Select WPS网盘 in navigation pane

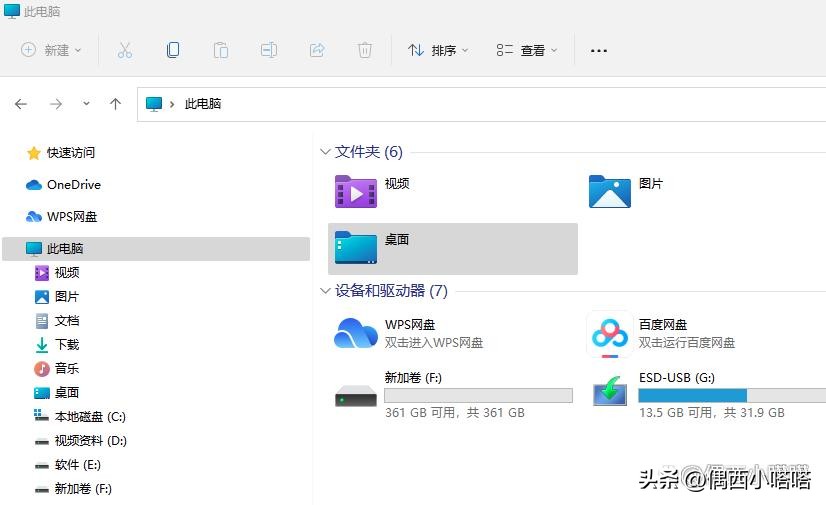(62, 216)
